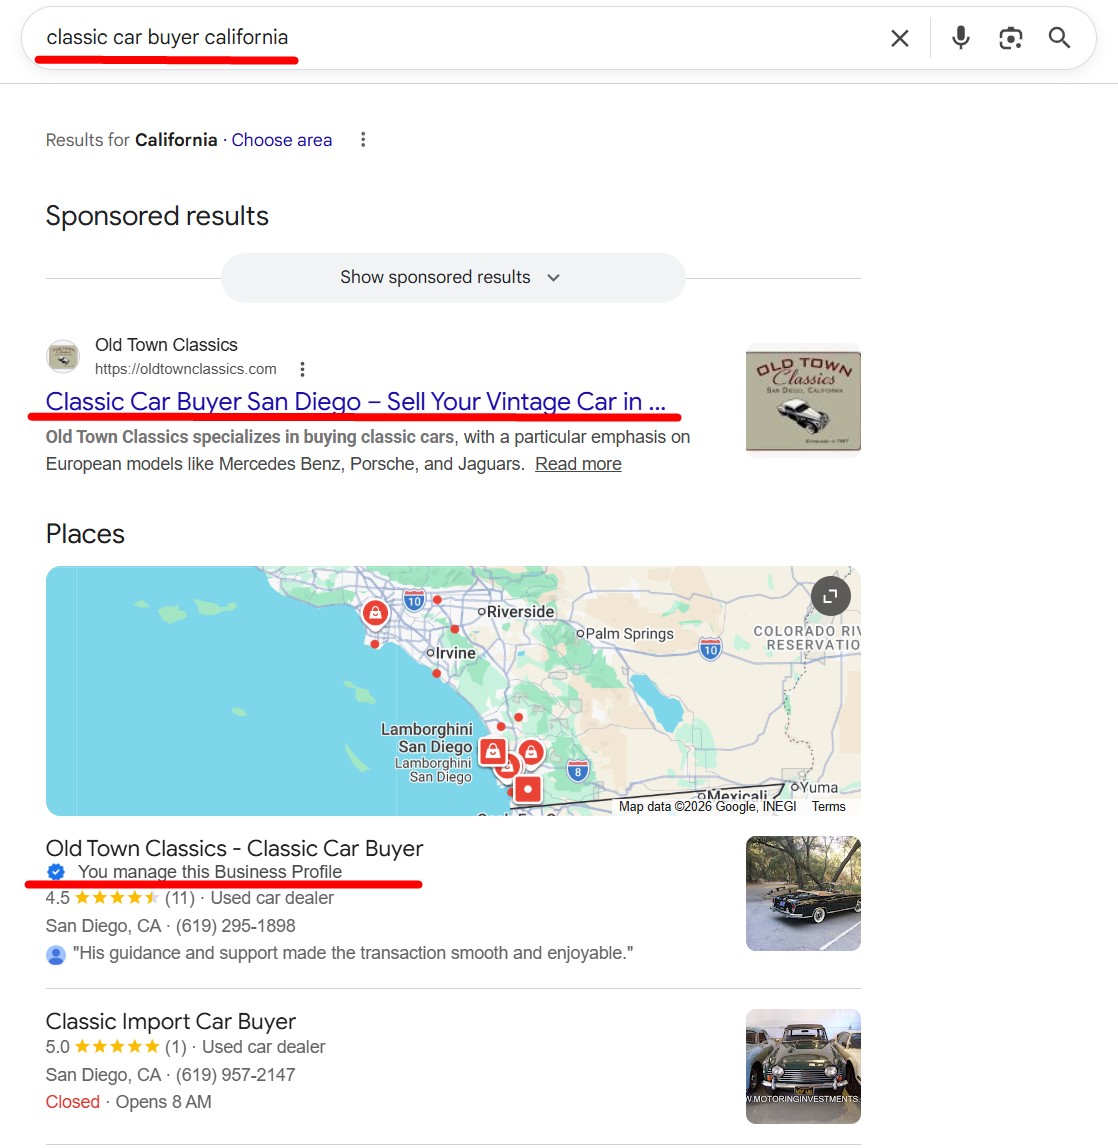Screen dimensions: 1118x1148
Task: Click Choose area link
Action: click(x=281, y=140)
